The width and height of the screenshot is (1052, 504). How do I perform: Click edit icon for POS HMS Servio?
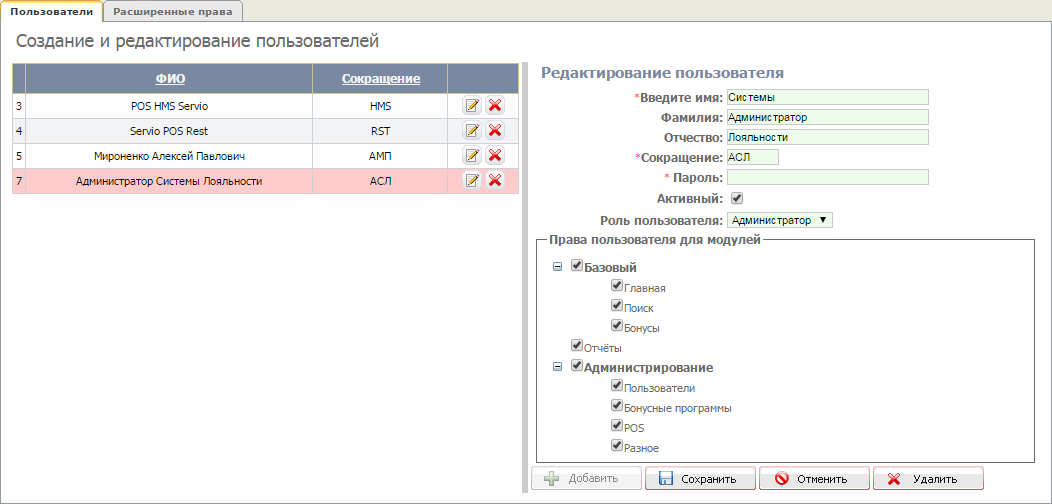[x=472, y=105]
